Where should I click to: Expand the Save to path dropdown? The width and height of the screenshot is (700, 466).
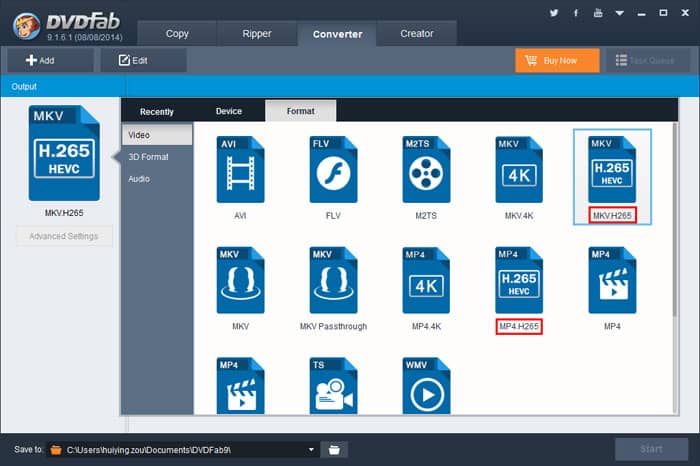tap(311, 449)
